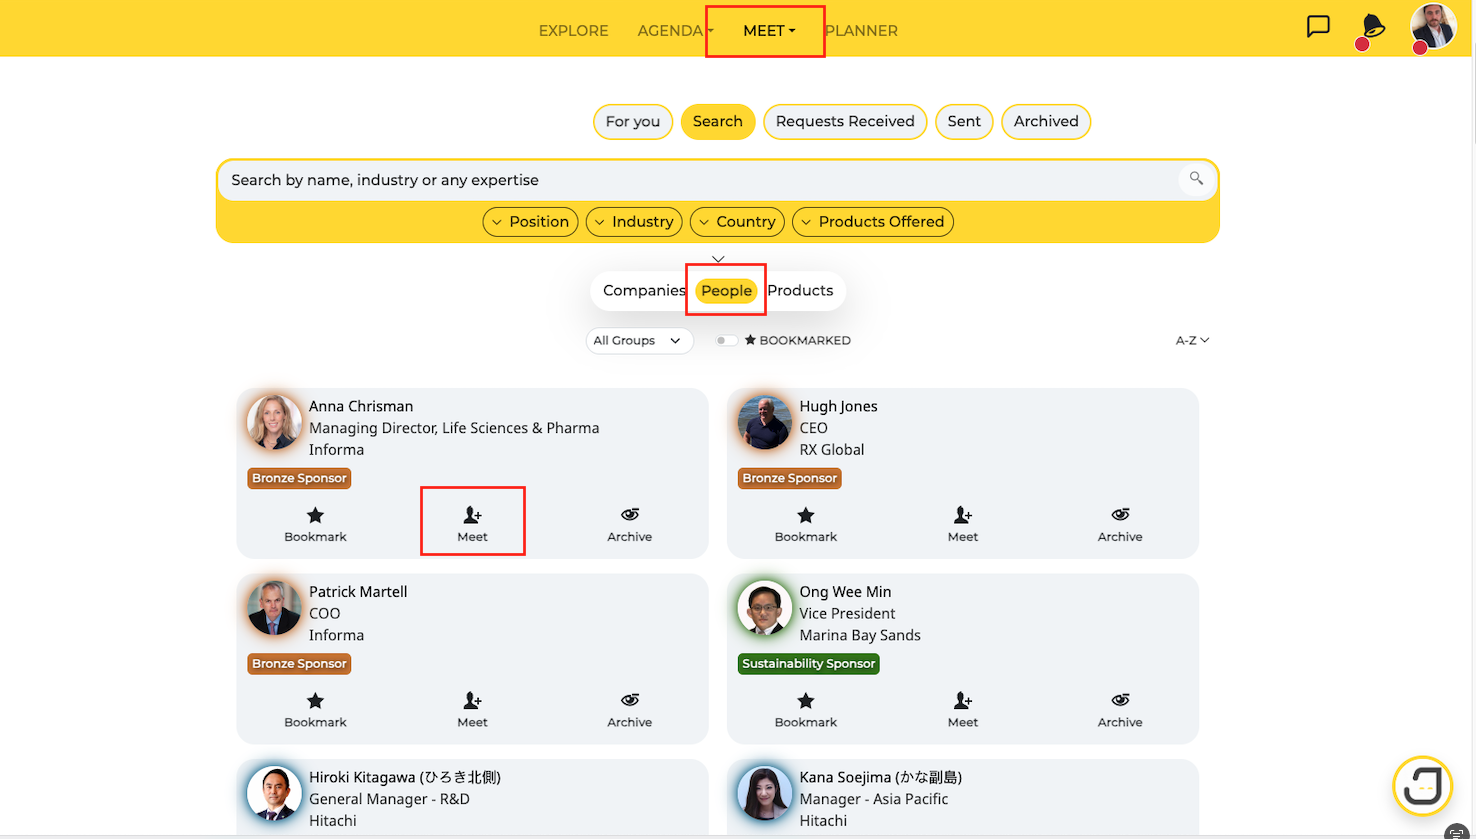Archive Ong Wee Min's card
The height and width of the screenshot is (839, 1476).
coord(1120,710)
